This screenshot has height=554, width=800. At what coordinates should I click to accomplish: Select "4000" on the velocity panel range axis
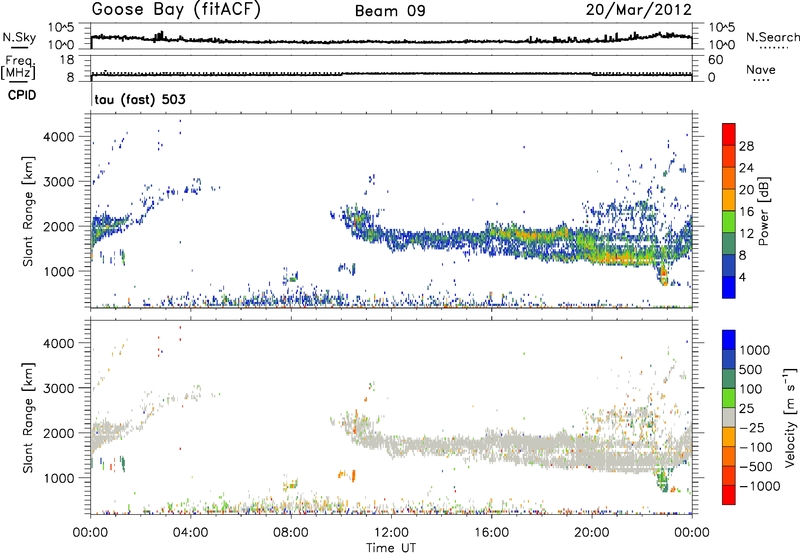point(58,343)
